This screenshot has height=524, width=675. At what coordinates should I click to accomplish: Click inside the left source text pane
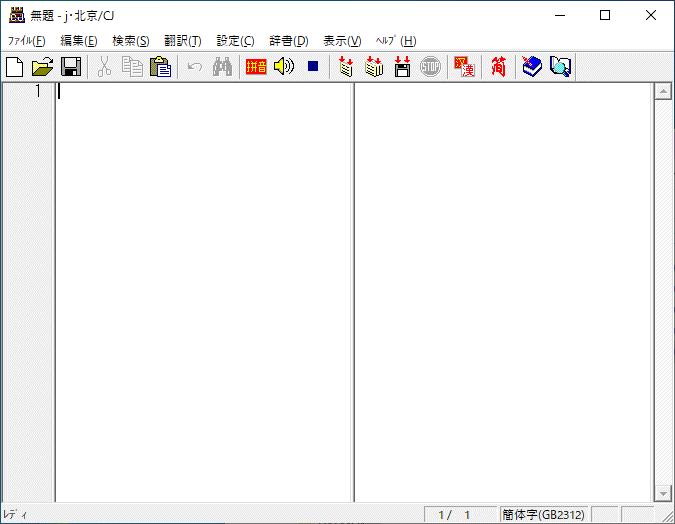click(x=204, y=292)
